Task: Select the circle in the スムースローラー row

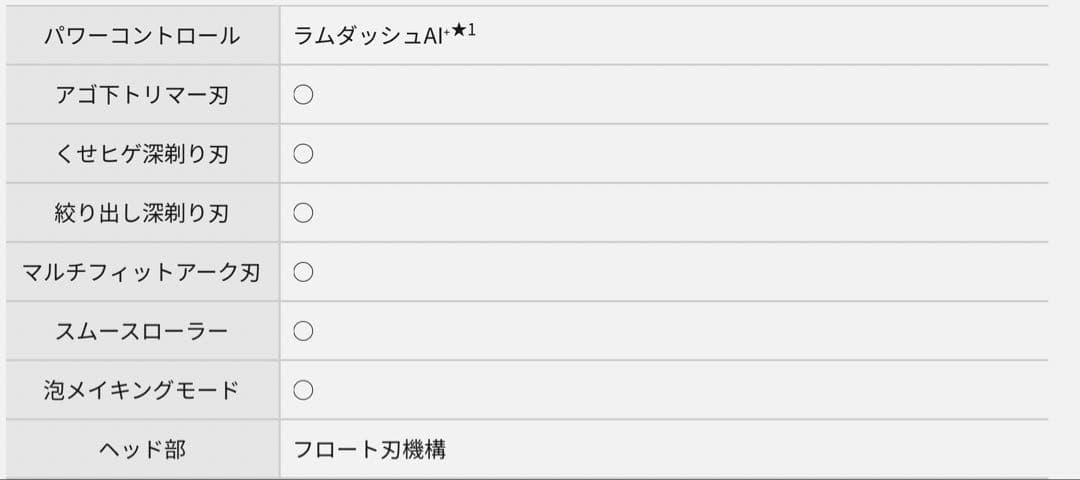Action: [303, 331]
